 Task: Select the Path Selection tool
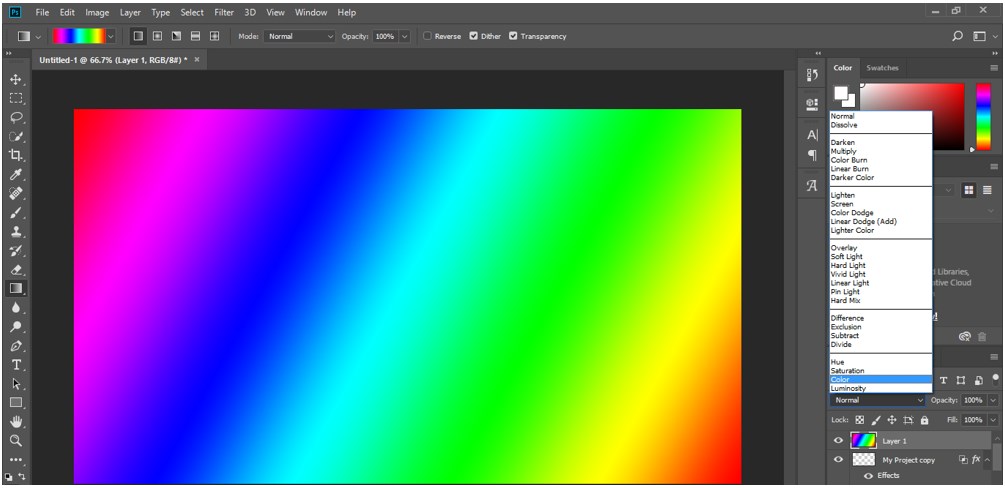coord(16,384)
